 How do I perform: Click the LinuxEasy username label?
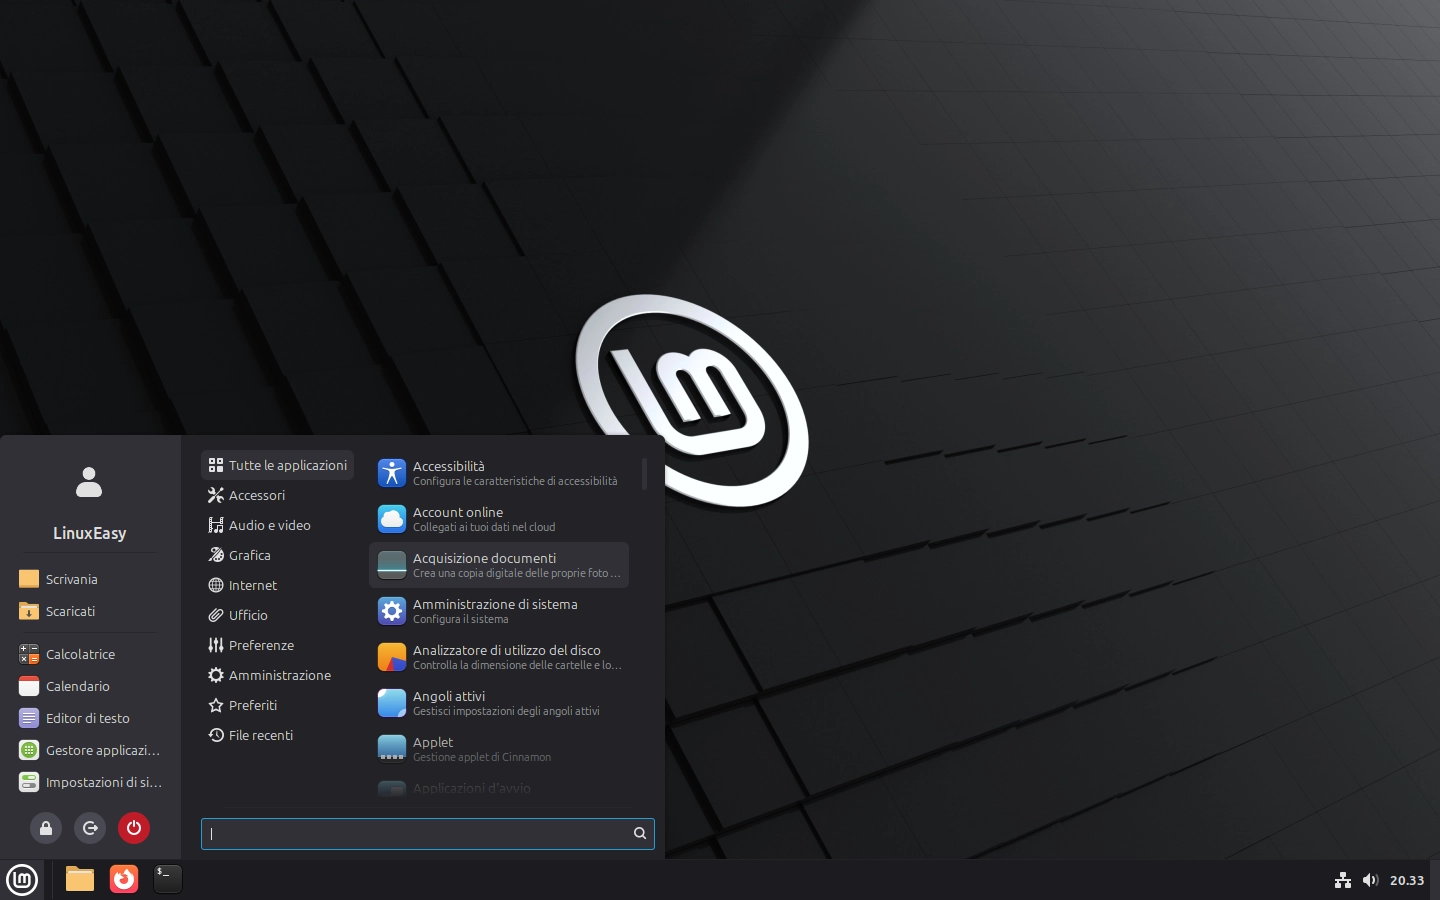pos(89,533)
